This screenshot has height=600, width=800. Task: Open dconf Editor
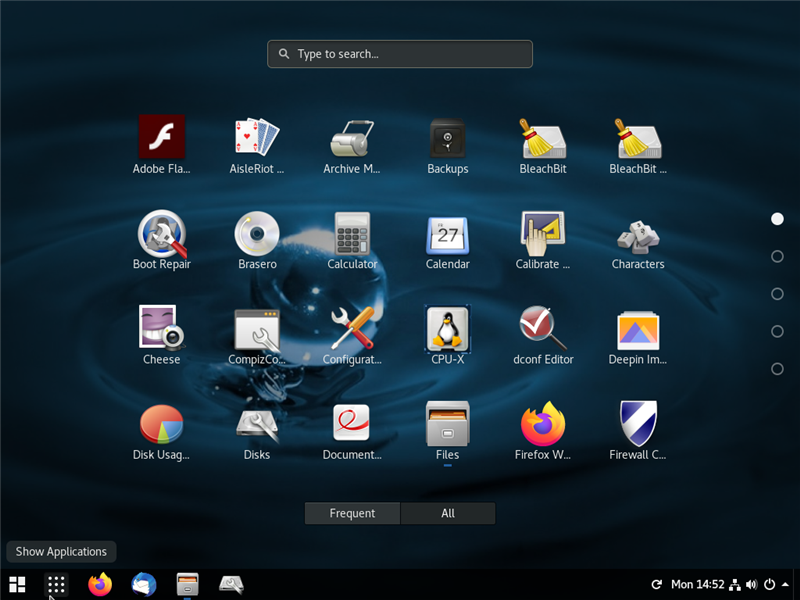[x=543, y=335]
